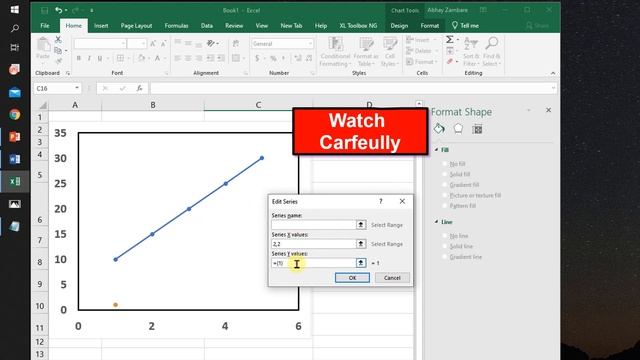Image resolution: width=640 pixels, height=360 pixels.
Task: Click the Clear eraser icon
Action: click(x=449, y=61)
